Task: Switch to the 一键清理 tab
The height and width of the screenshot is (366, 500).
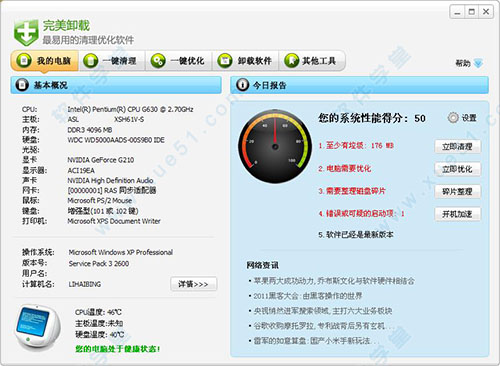Action: click(112, 61)
